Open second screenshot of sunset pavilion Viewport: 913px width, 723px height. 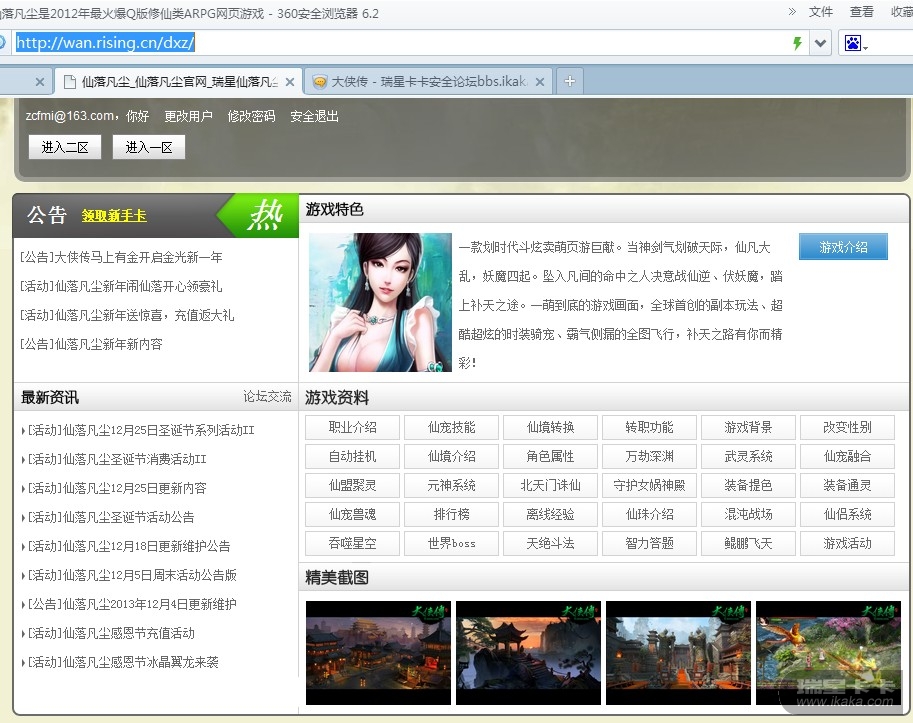528,653
